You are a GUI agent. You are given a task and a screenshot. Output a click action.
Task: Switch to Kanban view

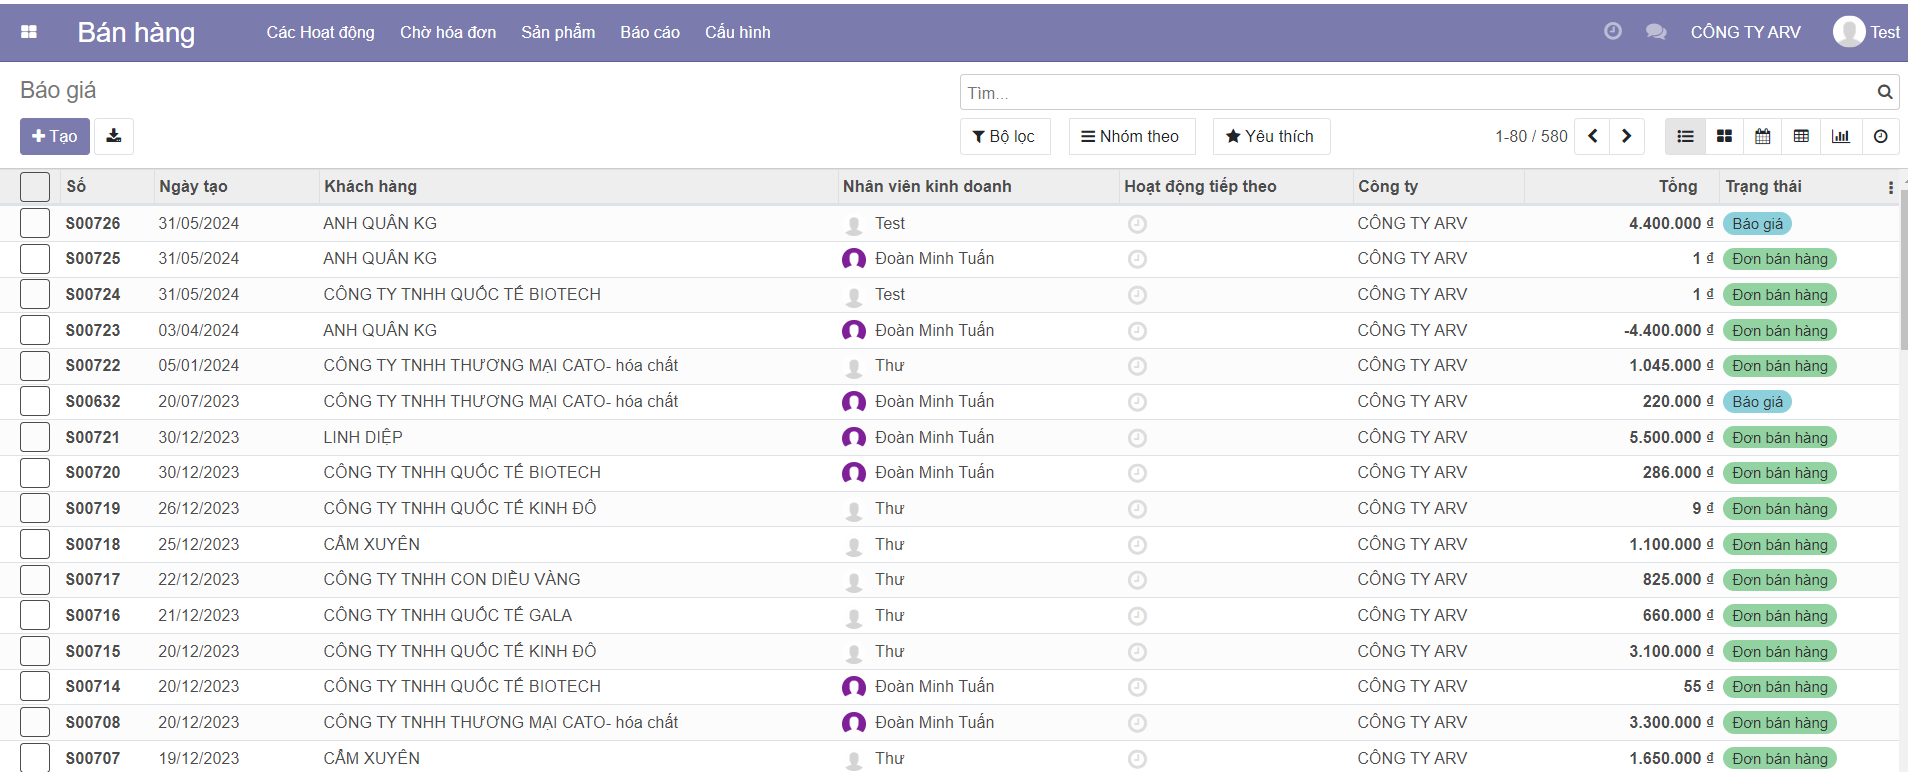click(1724, 136)
